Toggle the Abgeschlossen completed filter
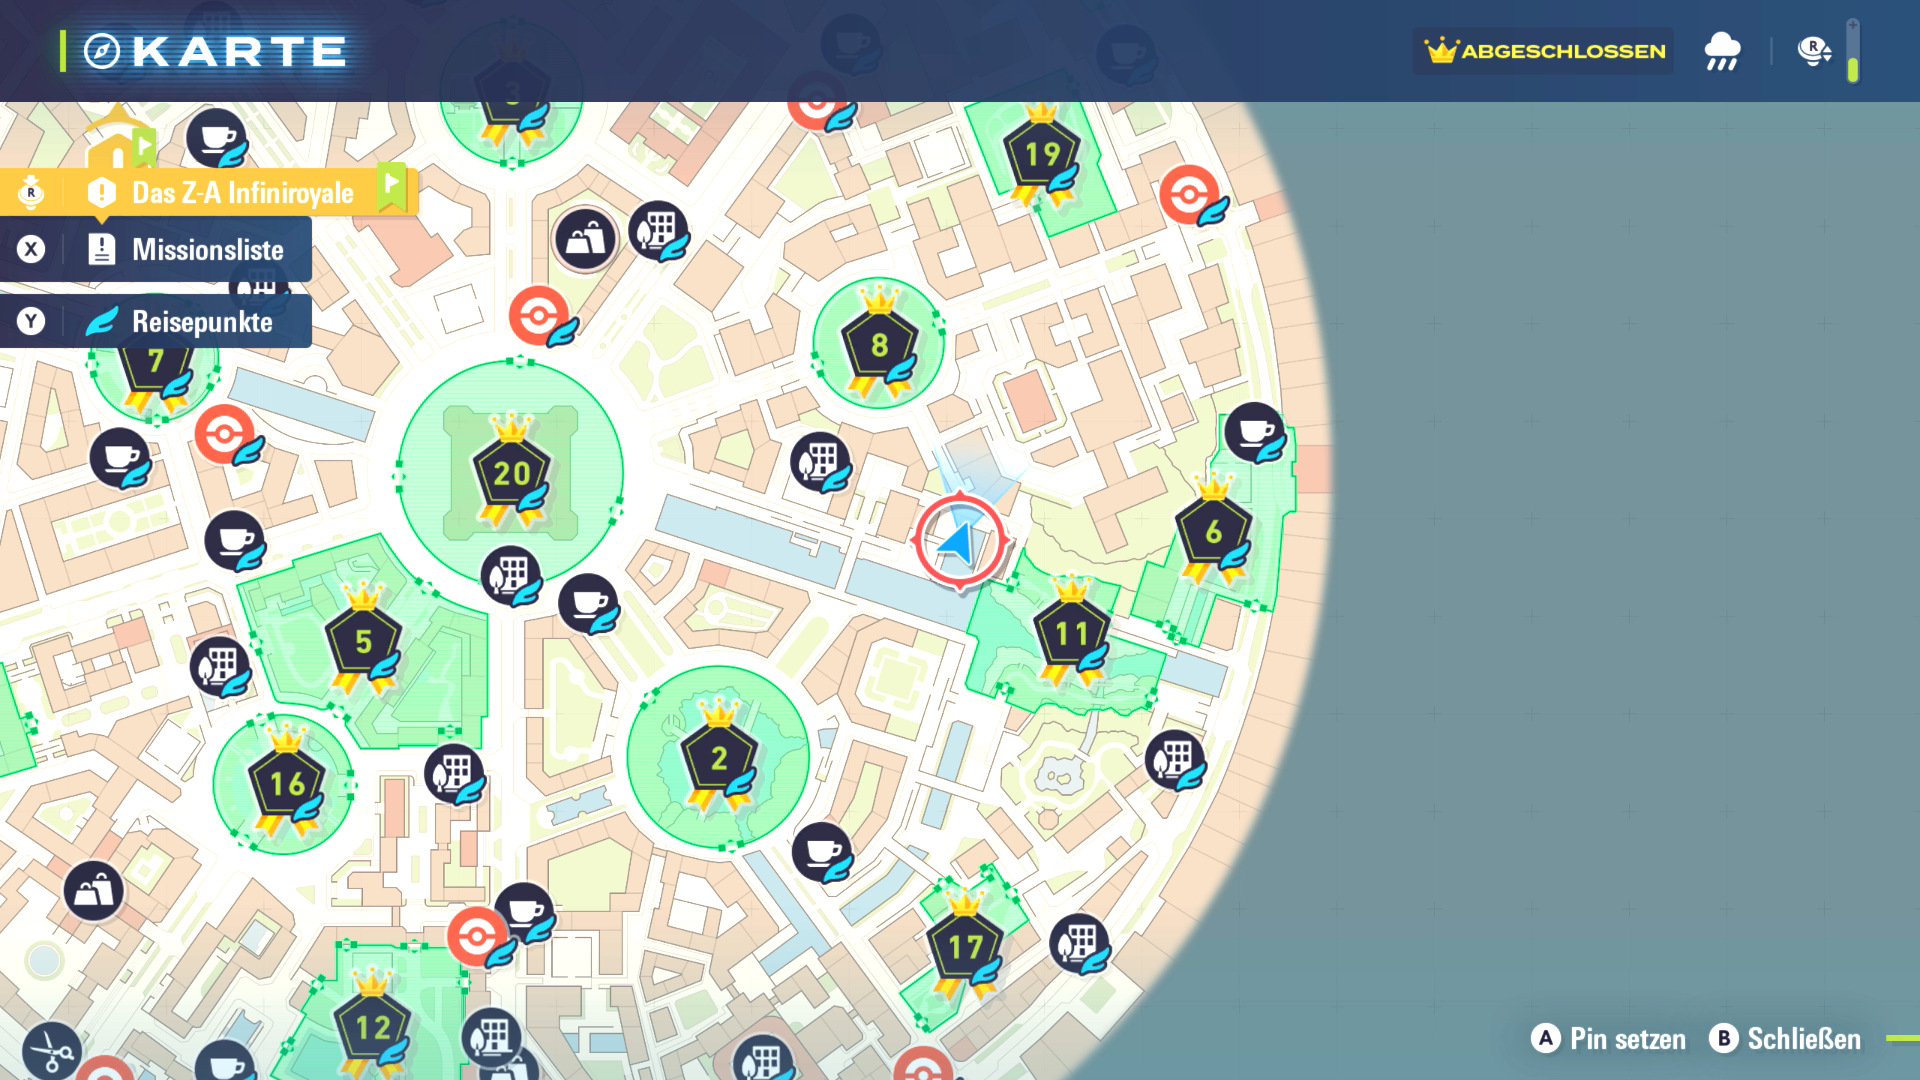1920x1080 pixels. click(1544, 51)
